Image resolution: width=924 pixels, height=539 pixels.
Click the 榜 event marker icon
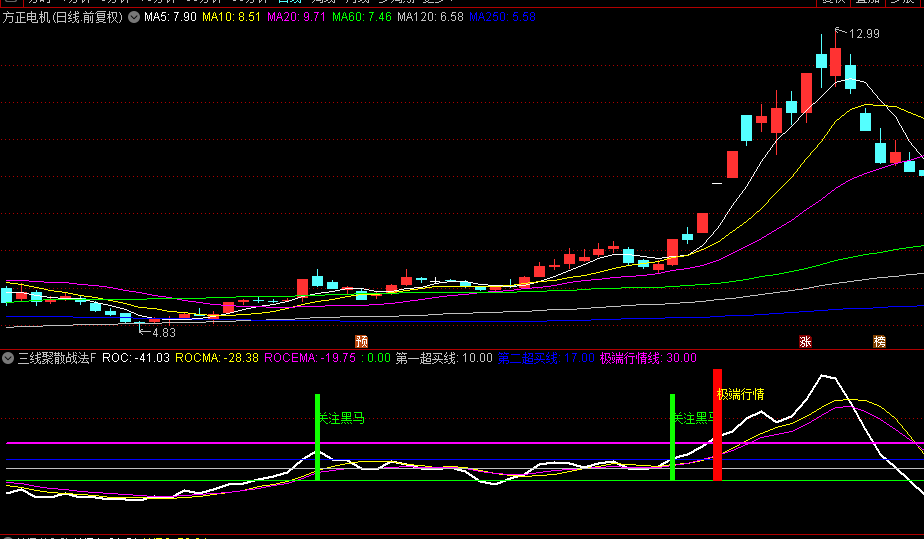click(x=879, y=342)
